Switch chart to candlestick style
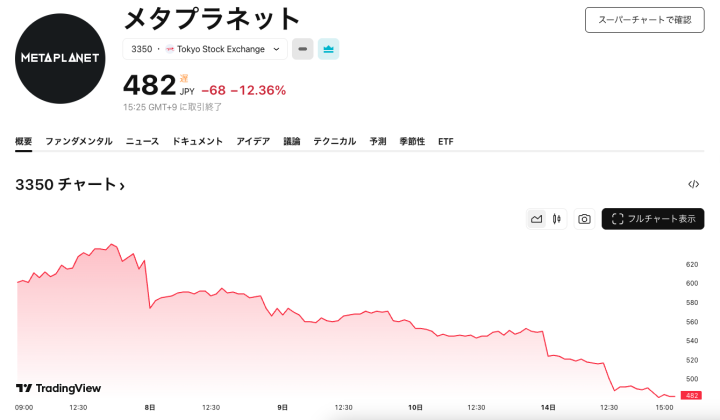 pyautogui.click(x=556, y=219)
